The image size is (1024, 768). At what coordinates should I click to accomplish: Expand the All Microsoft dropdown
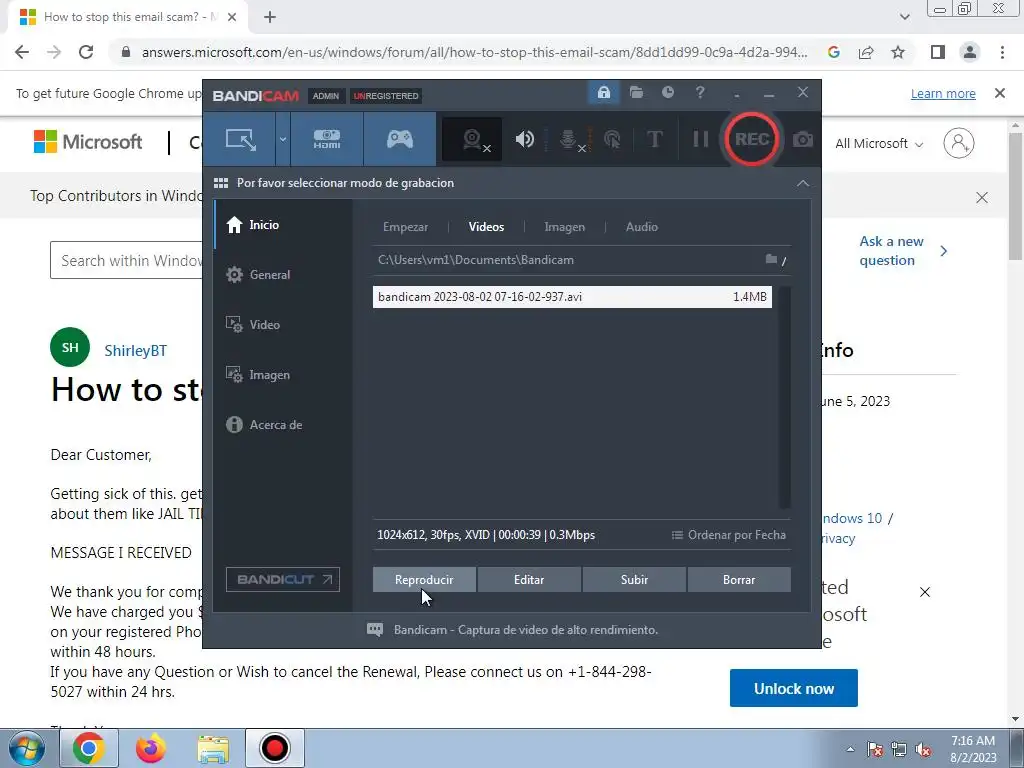pyautogui.click(x=879, y=143)
